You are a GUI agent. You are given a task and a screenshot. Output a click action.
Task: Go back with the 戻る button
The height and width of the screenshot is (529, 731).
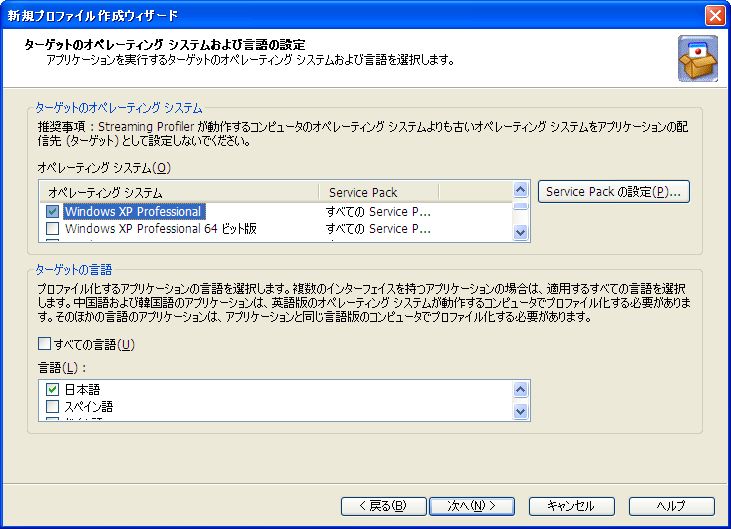(383, 506)
